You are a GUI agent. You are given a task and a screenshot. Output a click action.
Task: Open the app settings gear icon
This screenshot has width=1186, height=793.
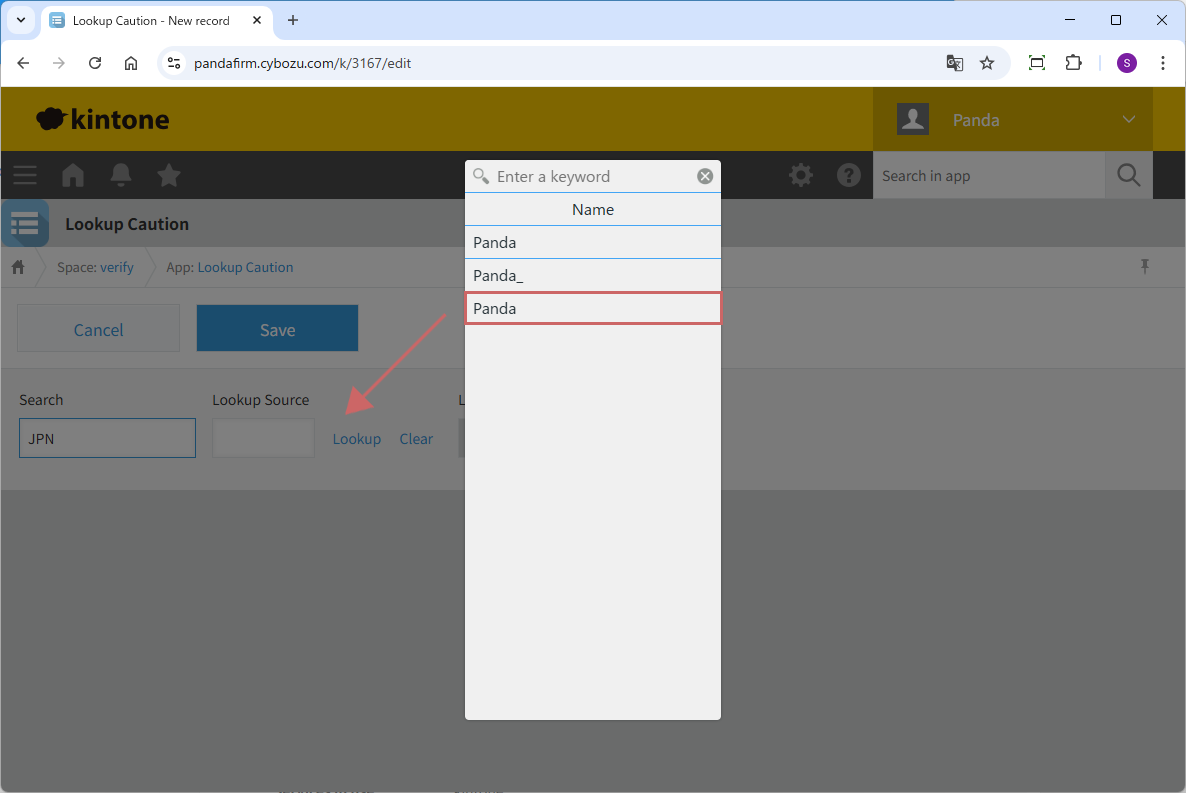[801, 176]
